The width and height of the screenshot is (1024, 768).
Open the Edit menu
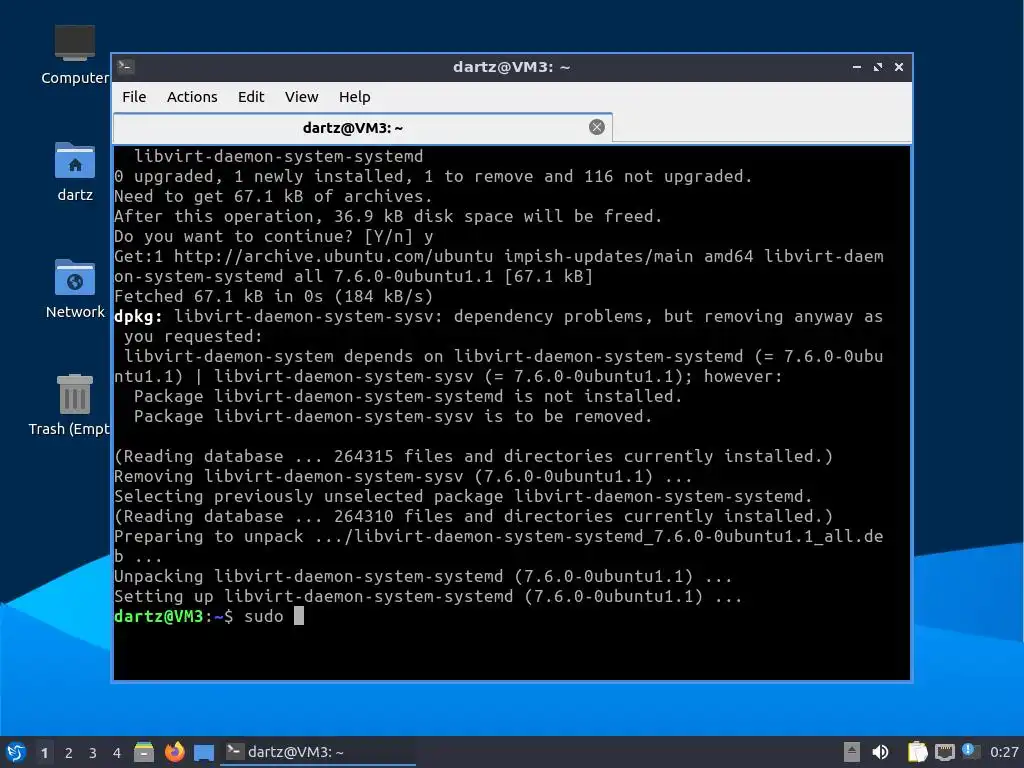[x=251, y=97]
